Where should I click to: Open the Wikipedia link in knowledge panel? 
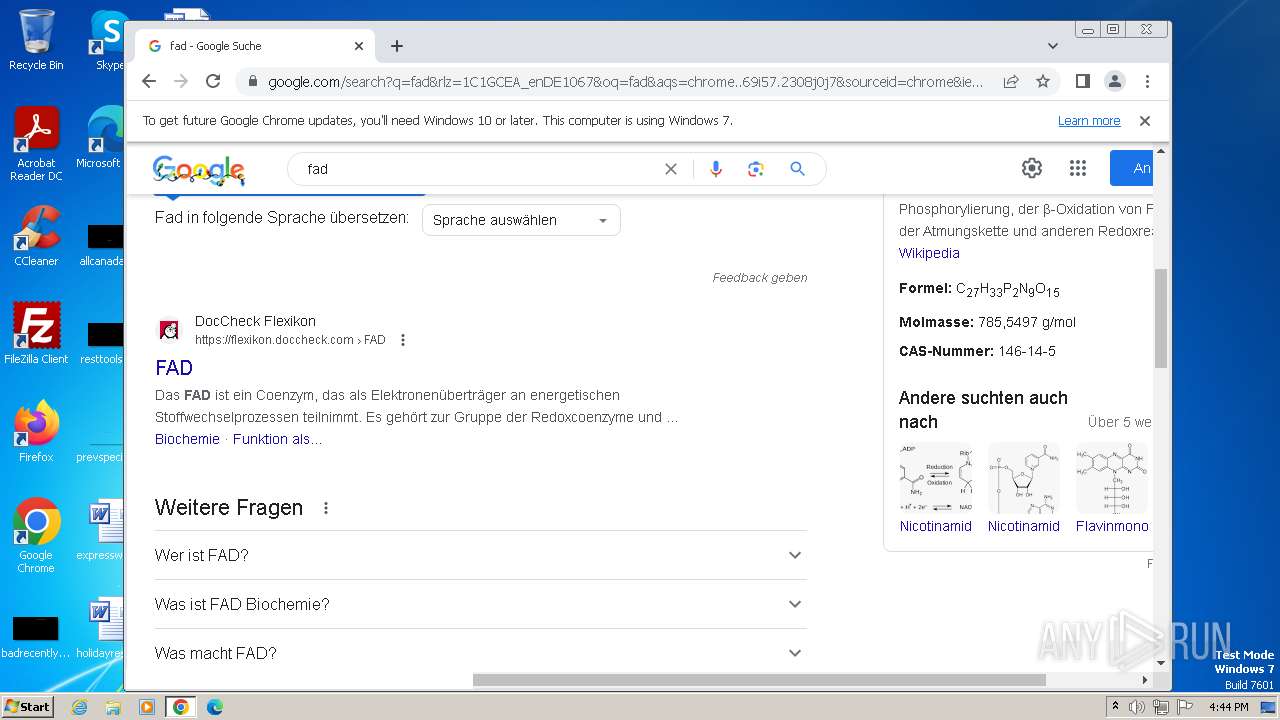929,253
